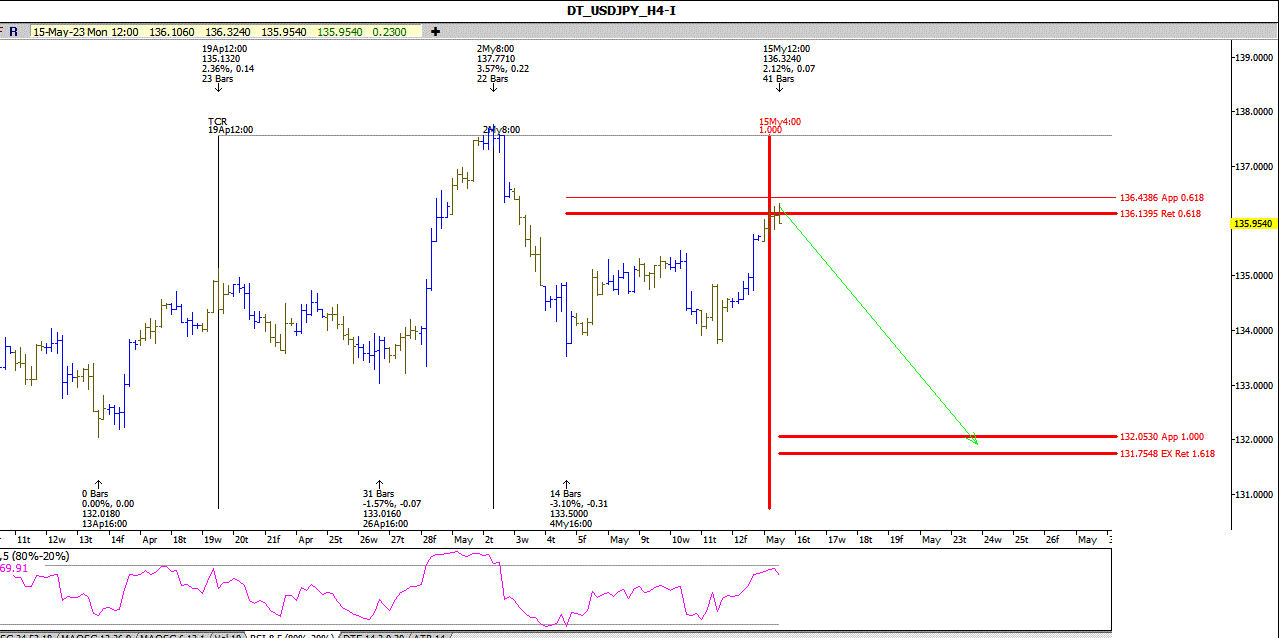Viewport: 1279px width, 638px height.
Task: Click the blue R icon at top left
Action: pos(14,31)
